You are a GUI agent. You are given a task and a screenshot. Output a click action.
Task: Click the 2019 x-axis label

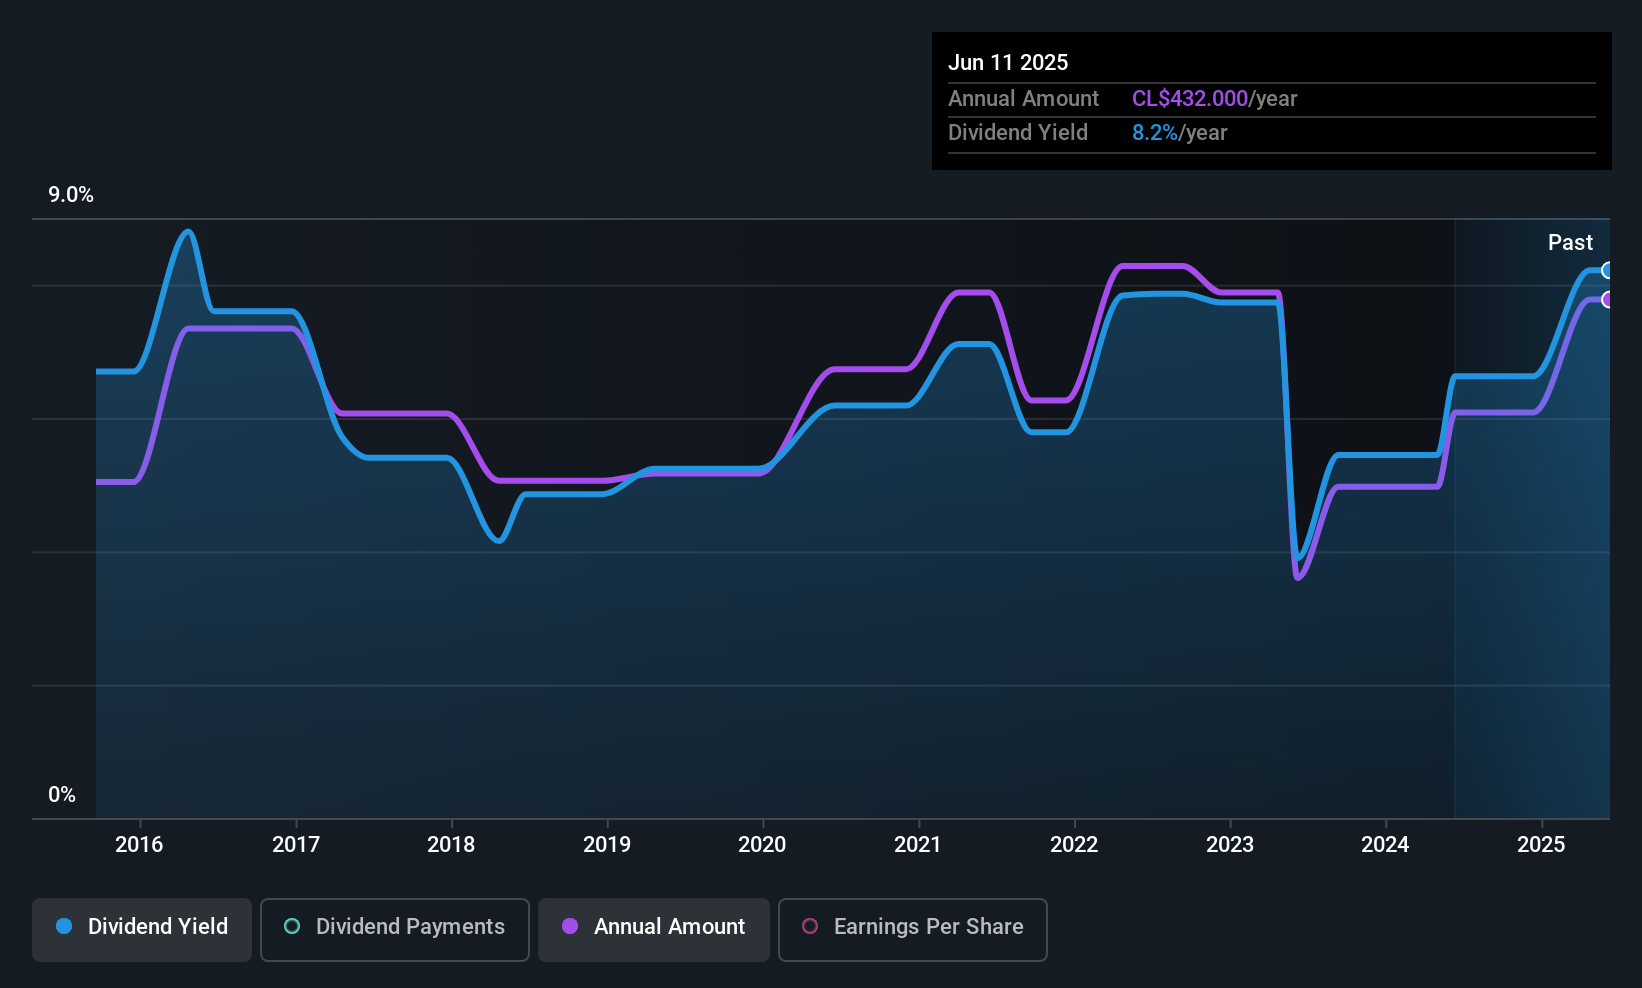[607, 845]
